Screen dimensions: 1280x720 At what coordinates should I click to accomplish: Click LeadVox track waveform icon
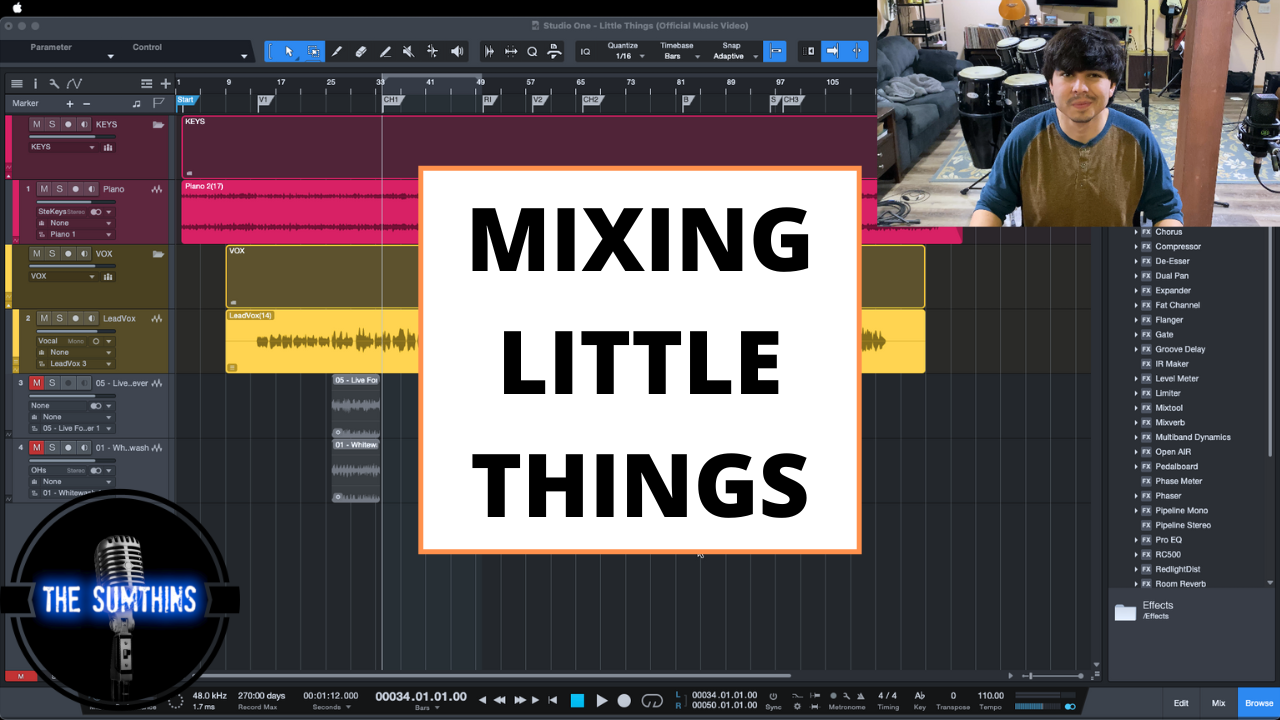[157, 319]
